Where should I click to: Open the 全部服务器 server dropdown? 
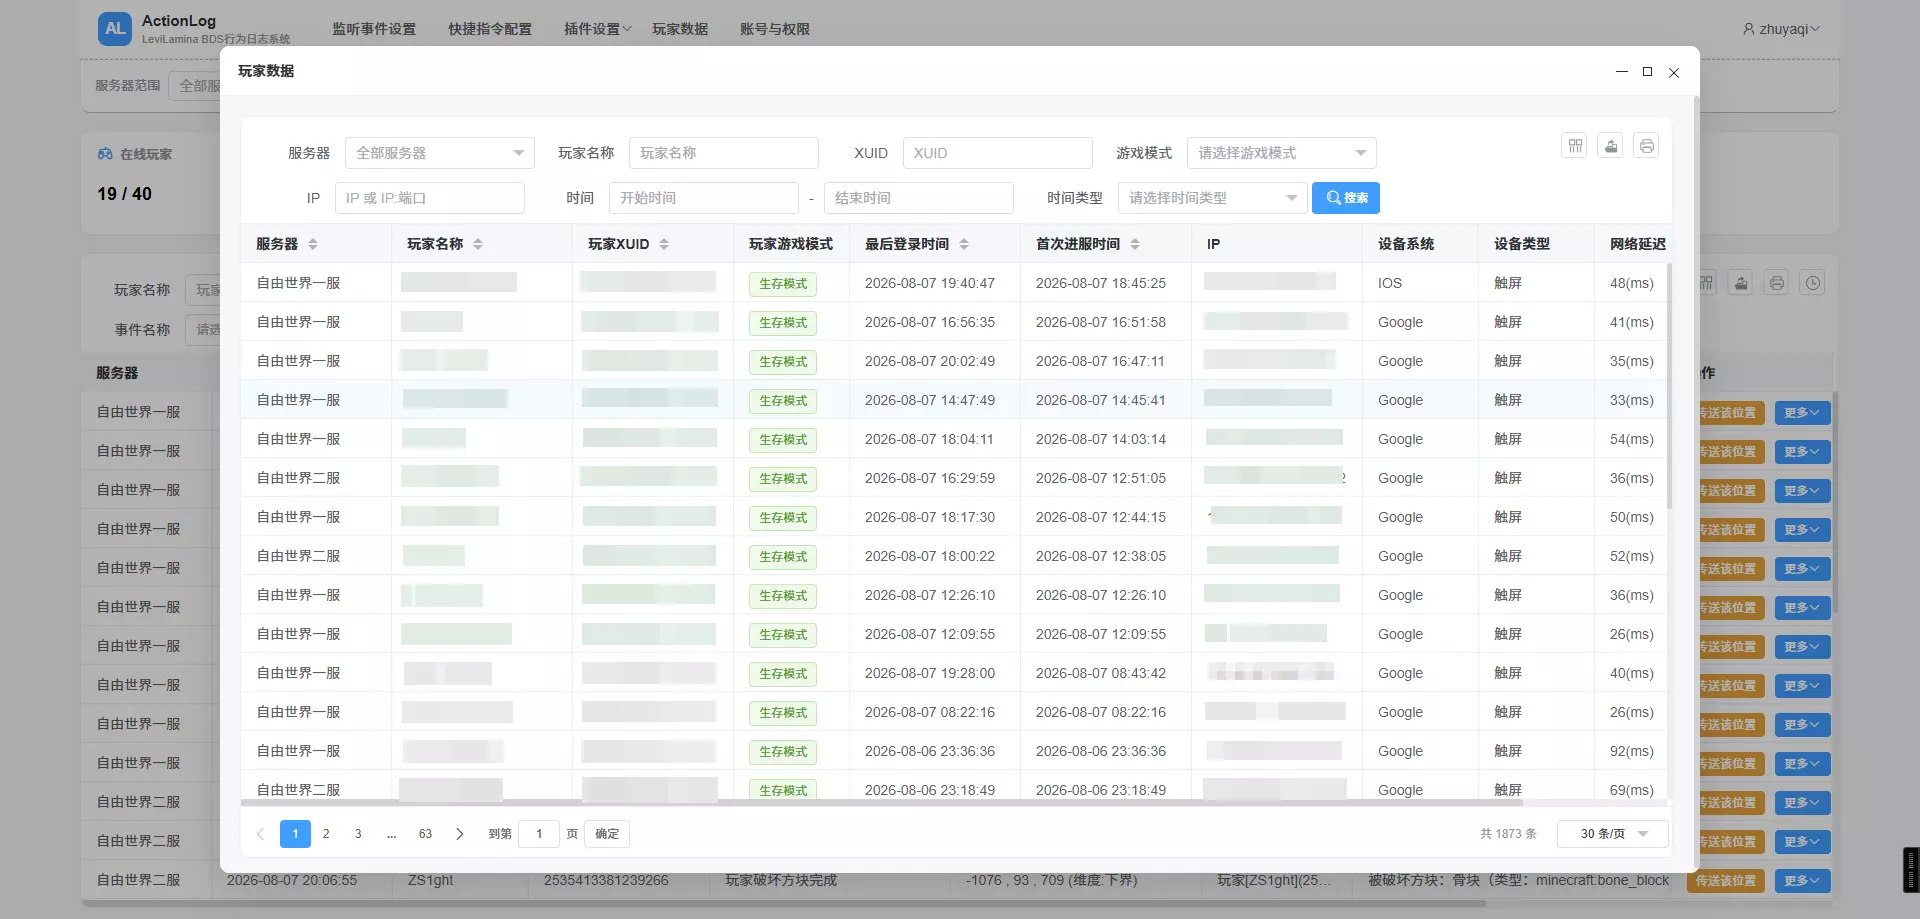tap(440, 153)
